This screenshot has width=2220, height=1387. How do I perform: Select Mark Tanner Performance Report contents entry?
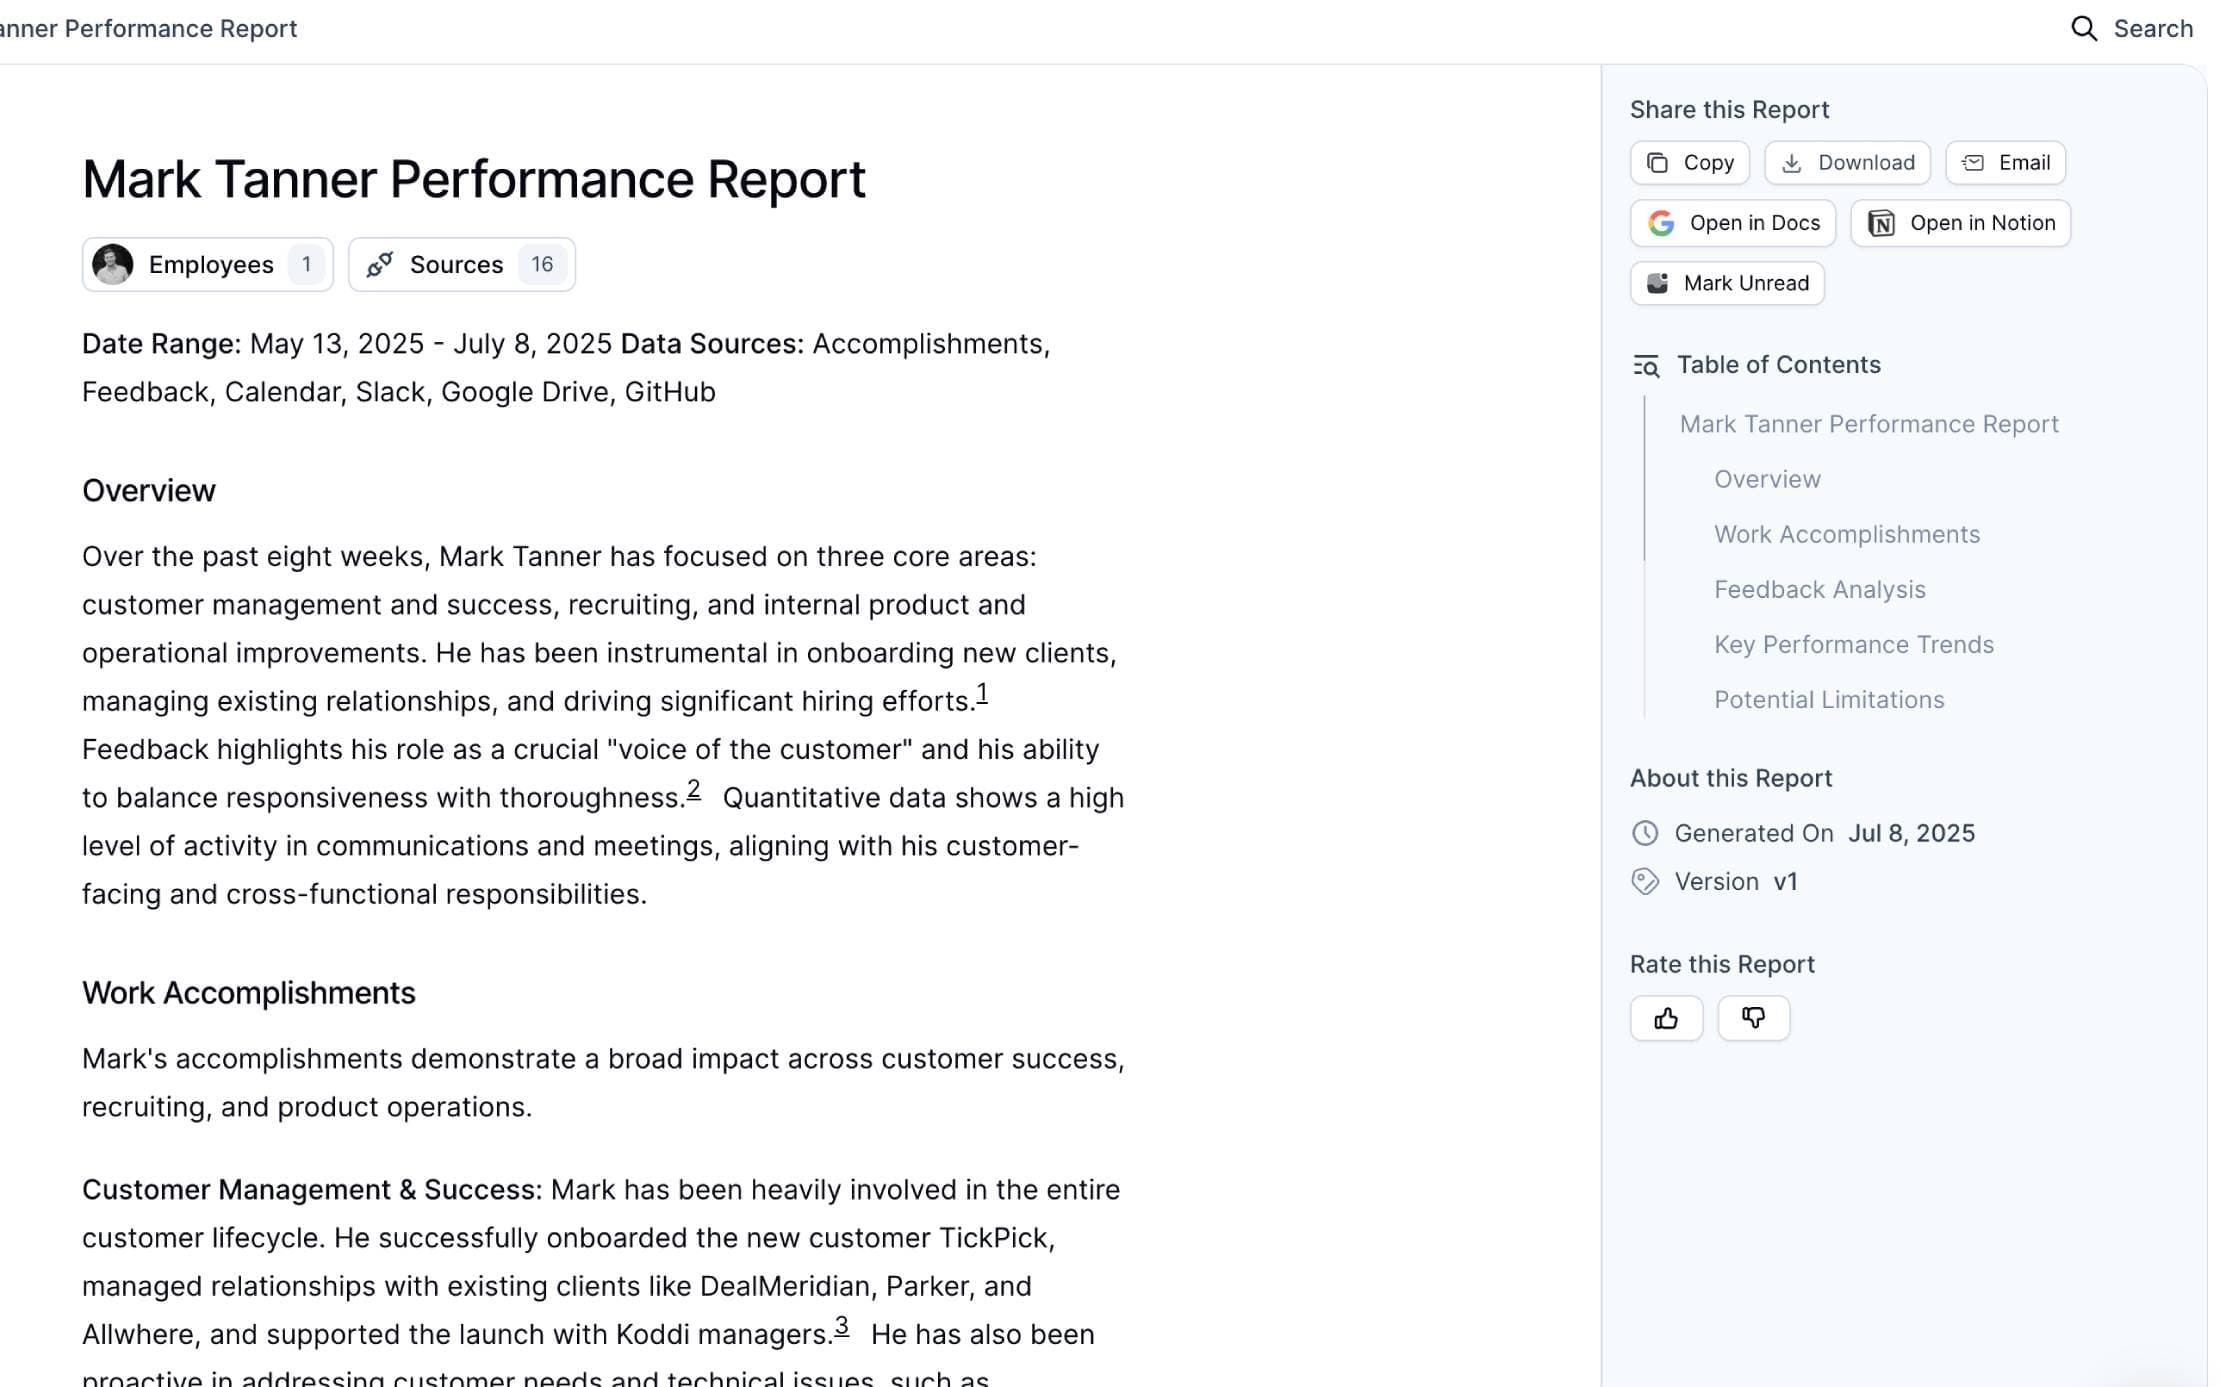(x=1868, y=424)
